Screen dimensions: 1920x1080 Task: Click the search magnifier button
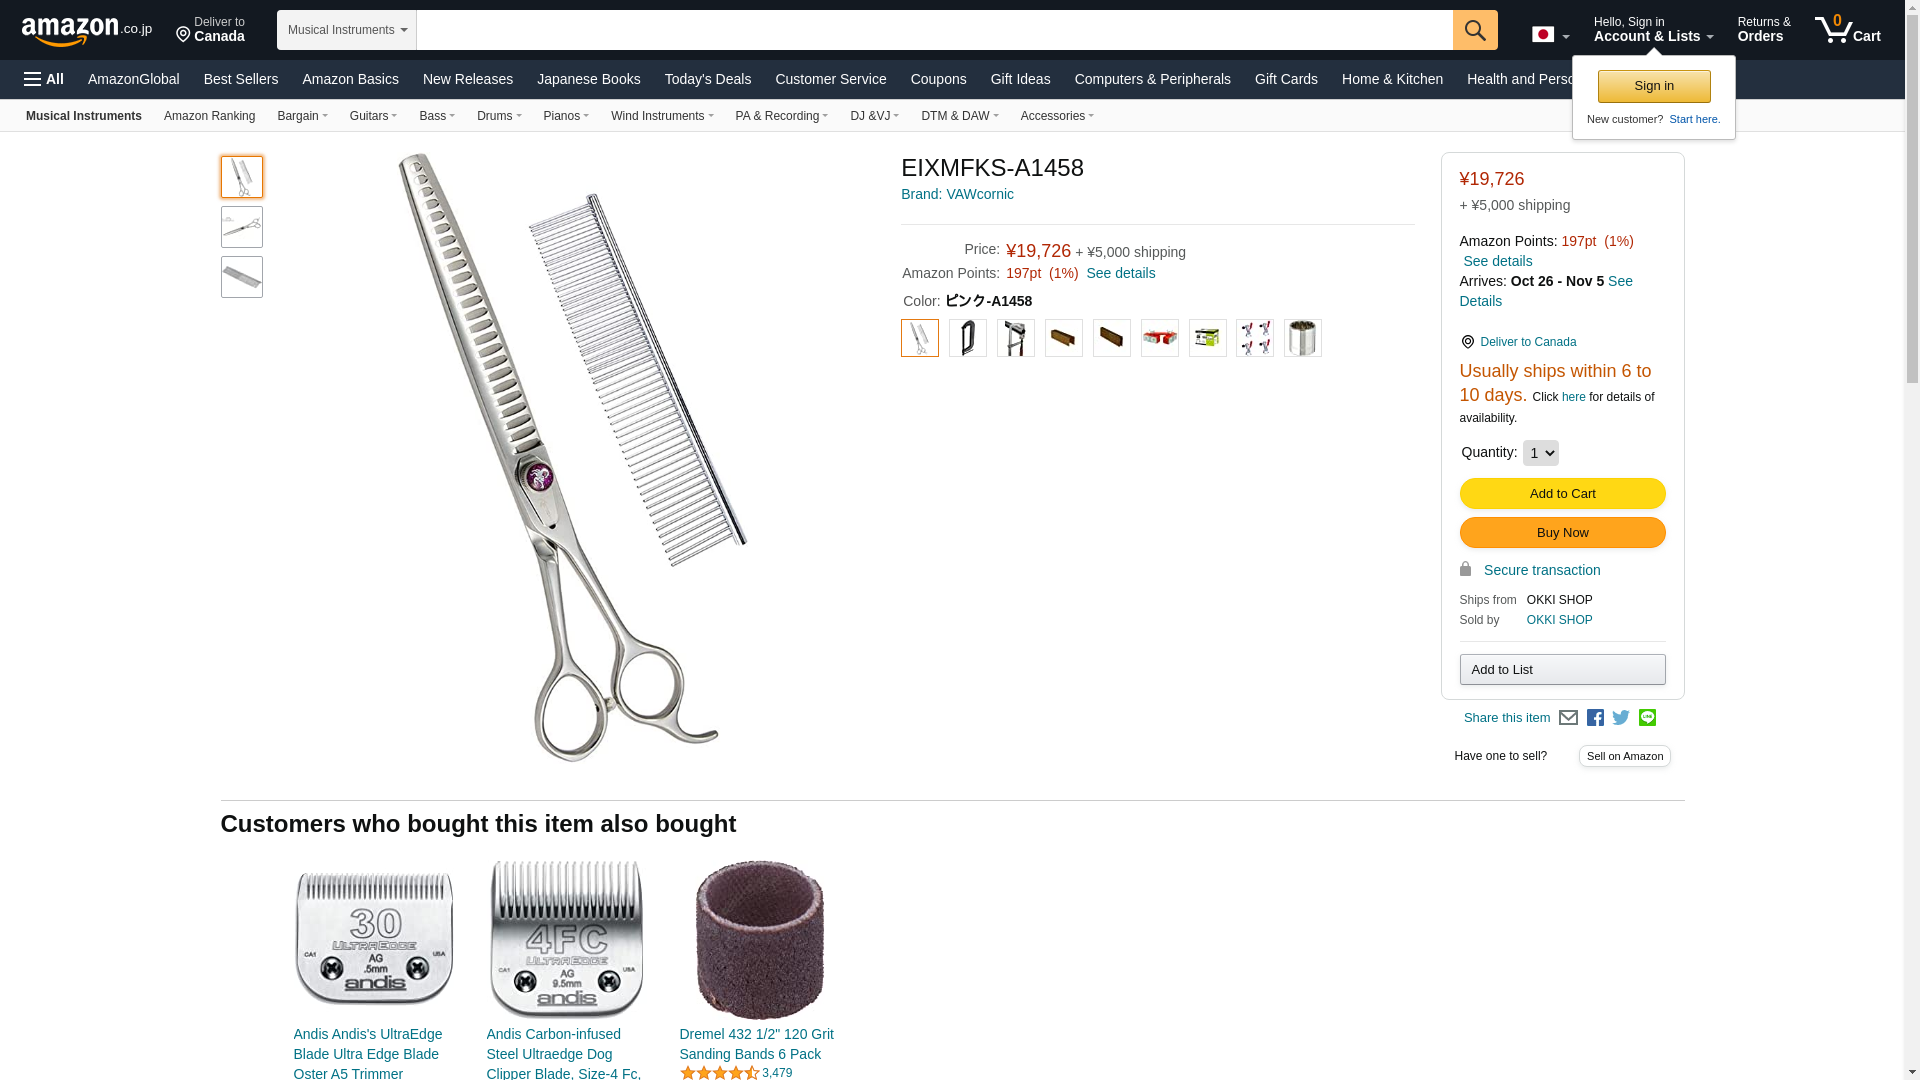[x=1475, y=30]
